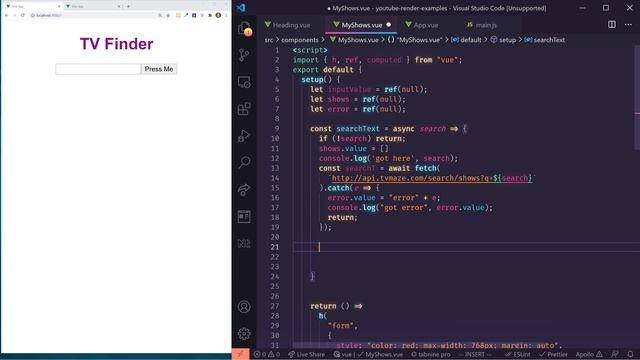
Task: Click the vue language status item
Action: 342,354
